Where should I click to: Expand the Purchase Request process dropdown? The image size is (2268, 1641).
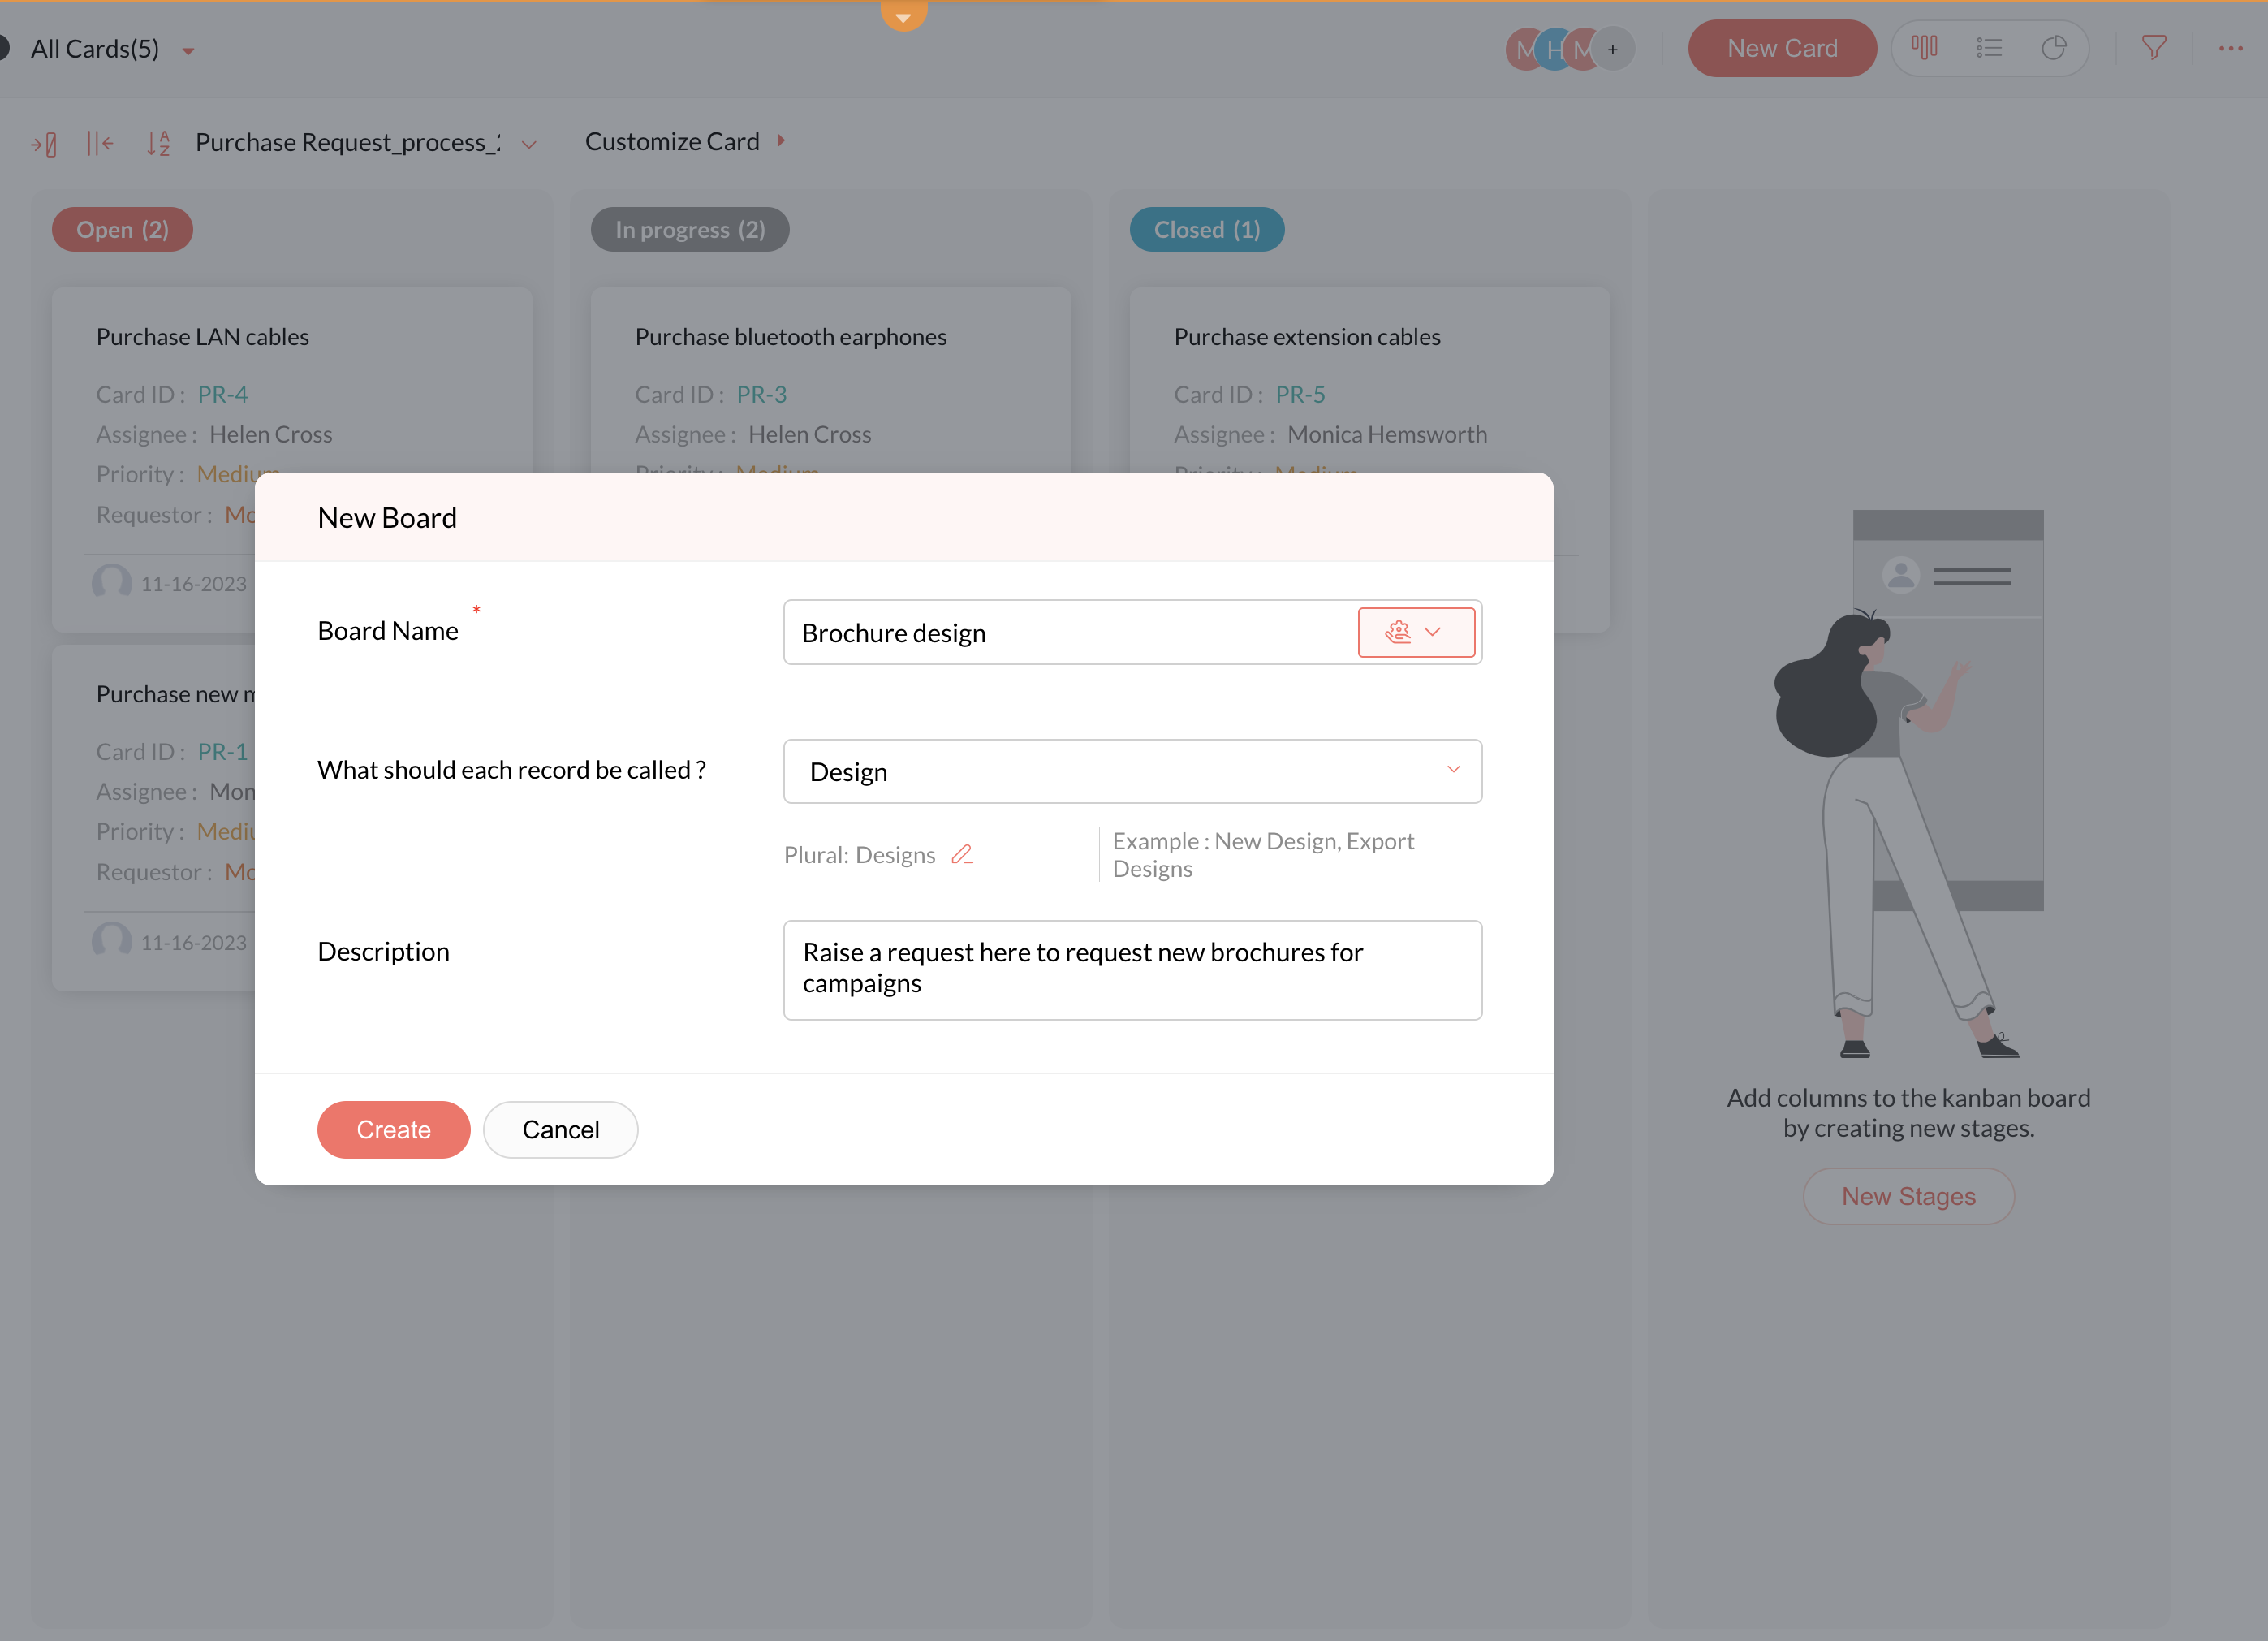(x=530, y=145)
